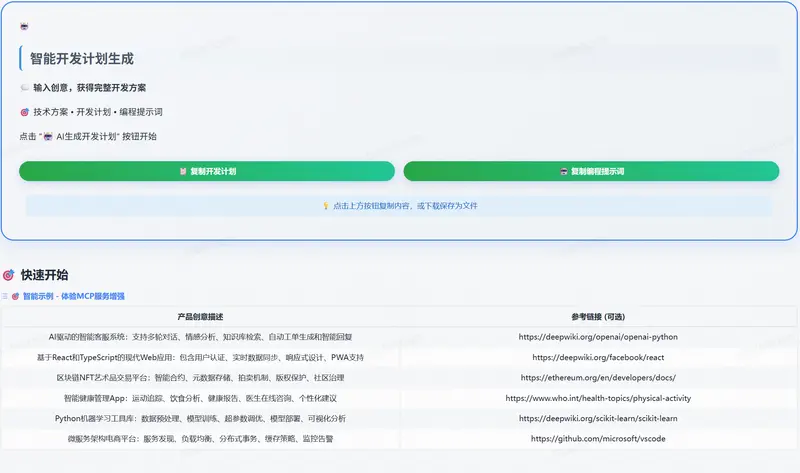Click the robot icon at the panel top
Image resolution: width=800 pixels, height=473 pixels.
pyautogui.click(x=24, y=26)
